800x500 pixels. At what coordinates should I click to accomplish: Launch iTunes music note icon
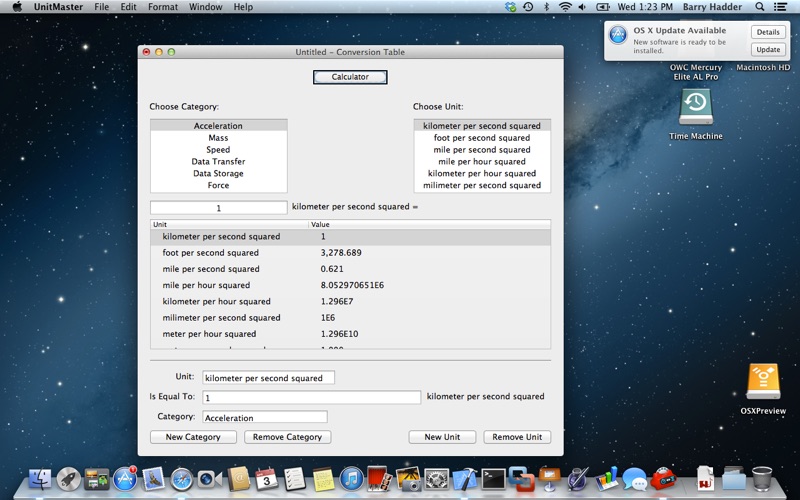pos(351,479)
